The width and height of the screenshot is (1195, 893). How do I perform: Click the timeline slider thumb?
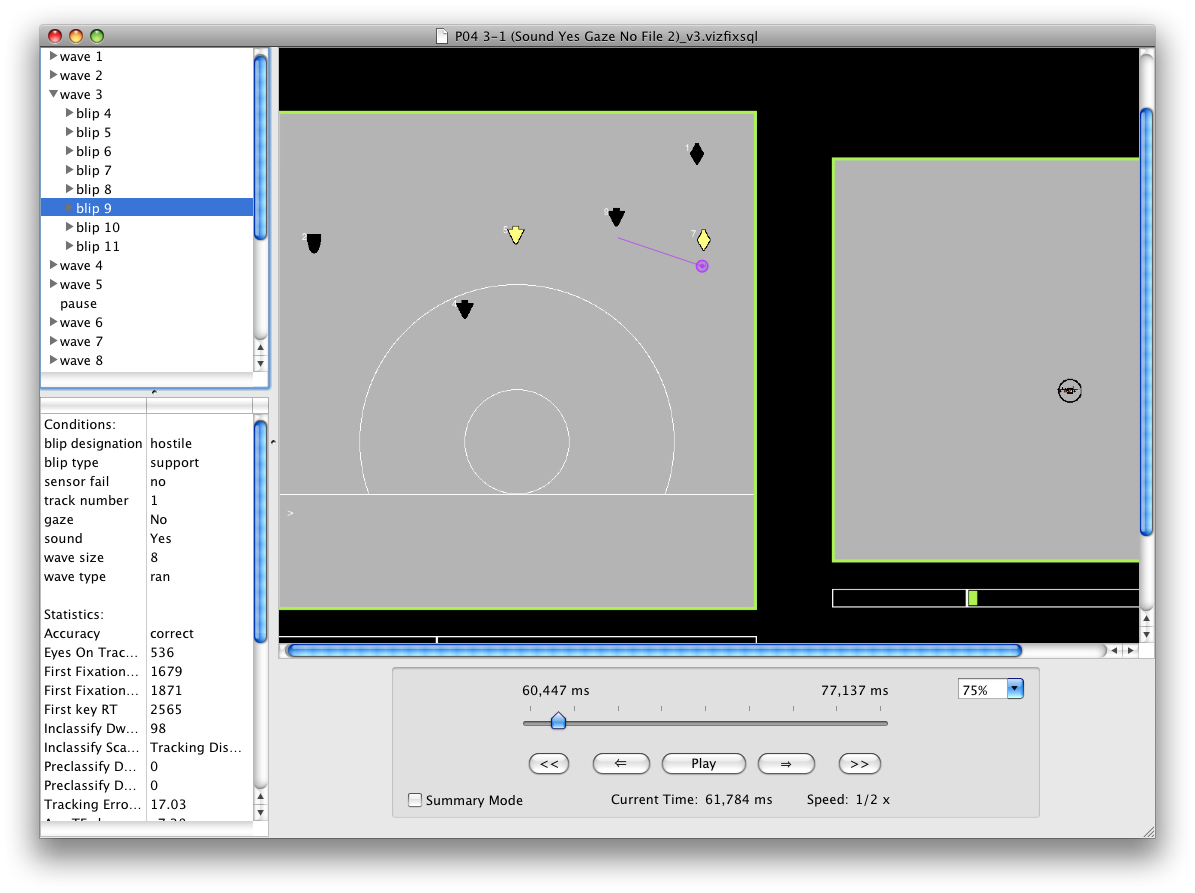558,720
